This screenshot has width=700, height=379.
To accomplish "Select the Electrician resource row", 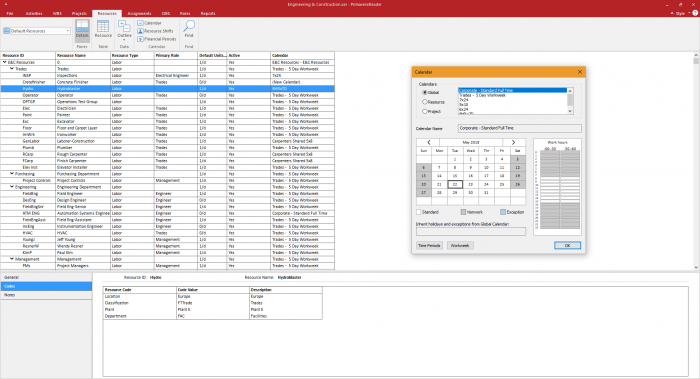I will coord(167,108).
